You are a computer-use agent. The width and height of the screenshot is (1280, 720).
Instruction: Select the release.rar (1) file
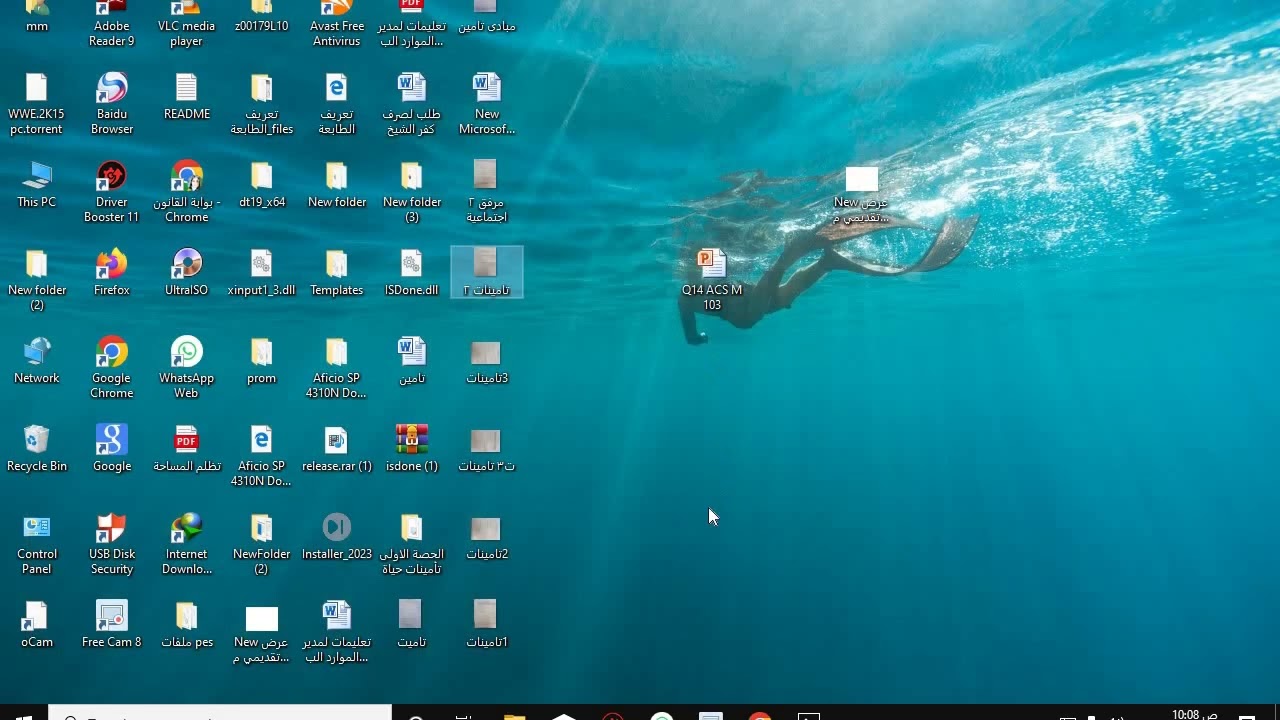pyautogui.click(x=336, y=449)
